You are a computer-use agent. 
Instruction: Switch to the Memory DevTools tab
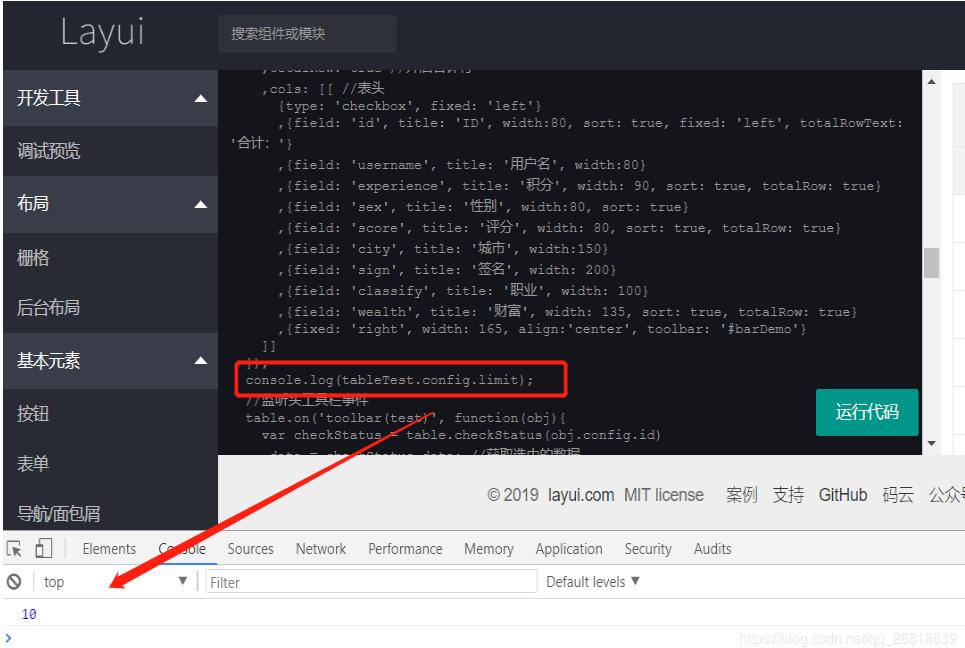tap(489, 549)
